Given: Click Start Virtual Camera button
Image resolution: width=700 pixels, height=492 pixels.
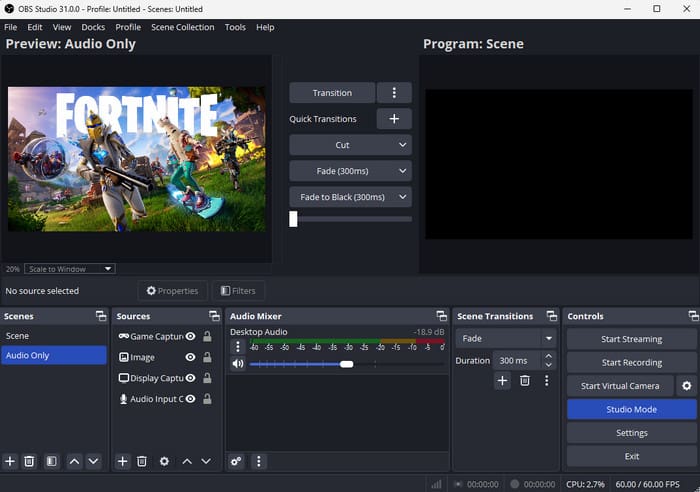Looking at the screenshot, I should click(620, 386).
